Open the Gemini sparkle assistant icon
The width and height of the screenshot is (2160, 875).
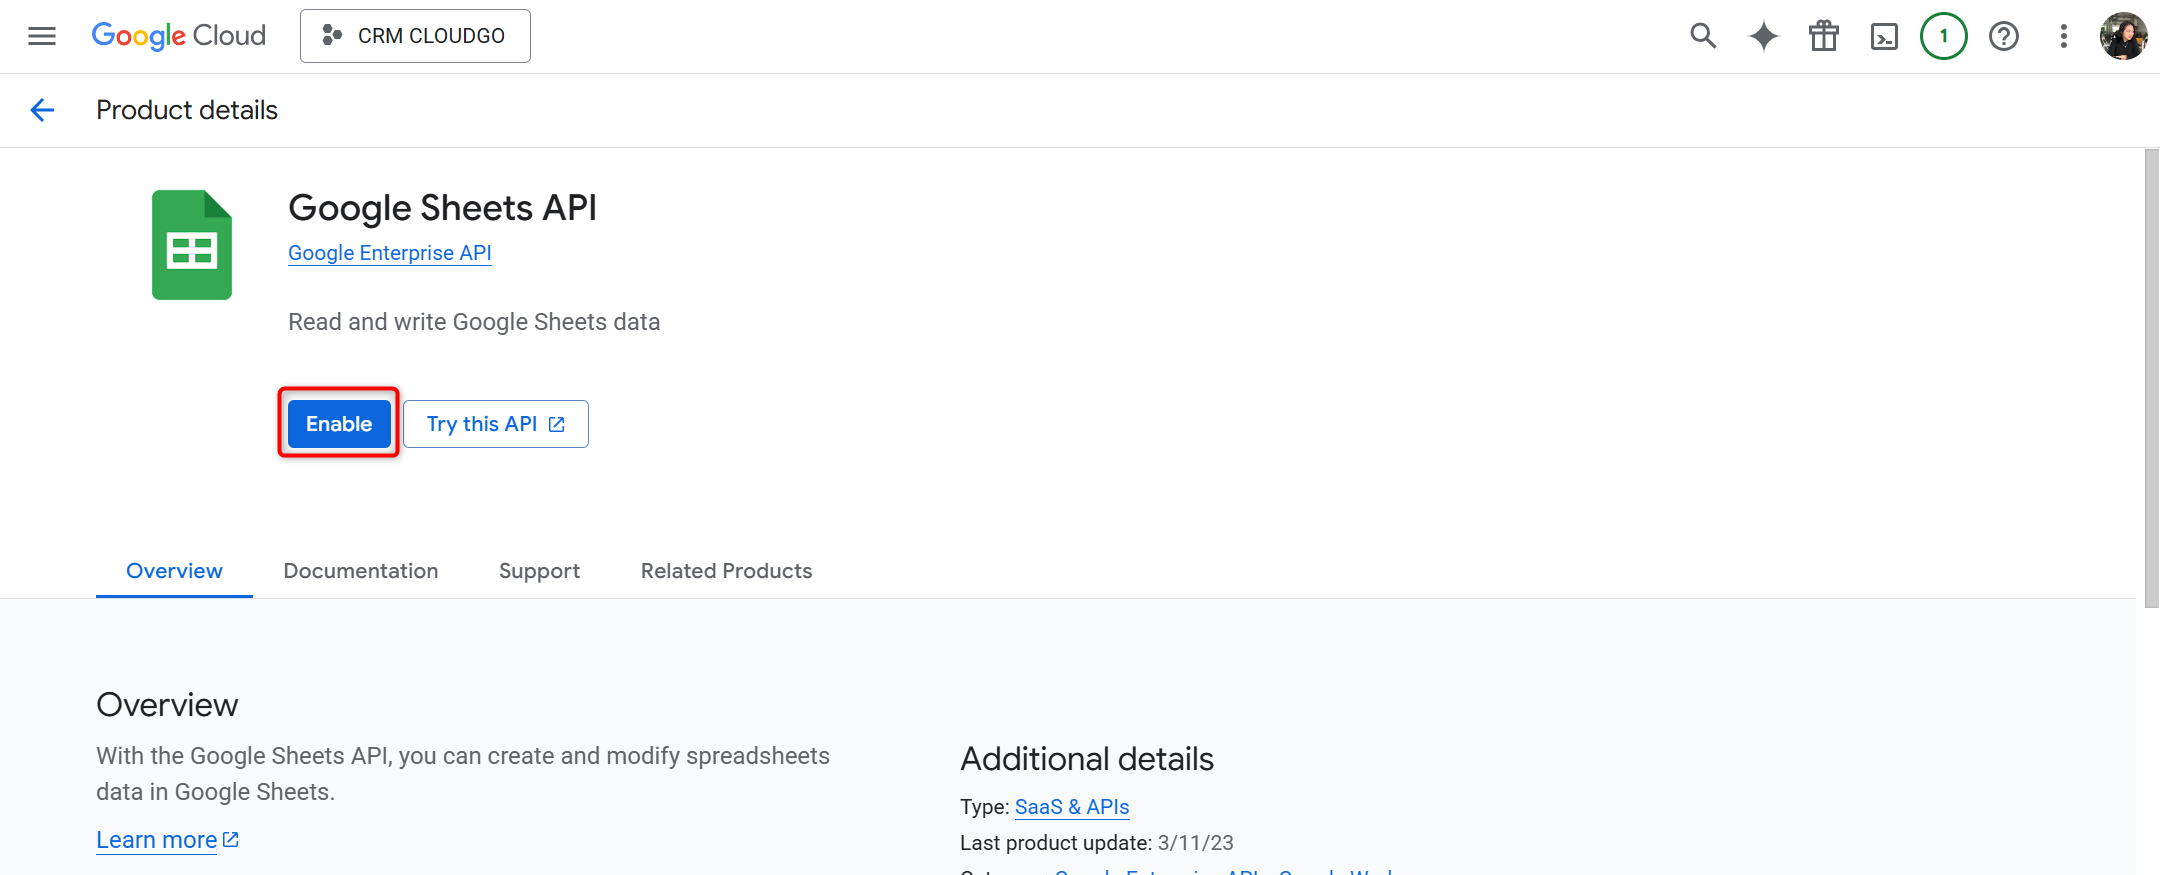pyautogui.click(x=1763, y=37)
